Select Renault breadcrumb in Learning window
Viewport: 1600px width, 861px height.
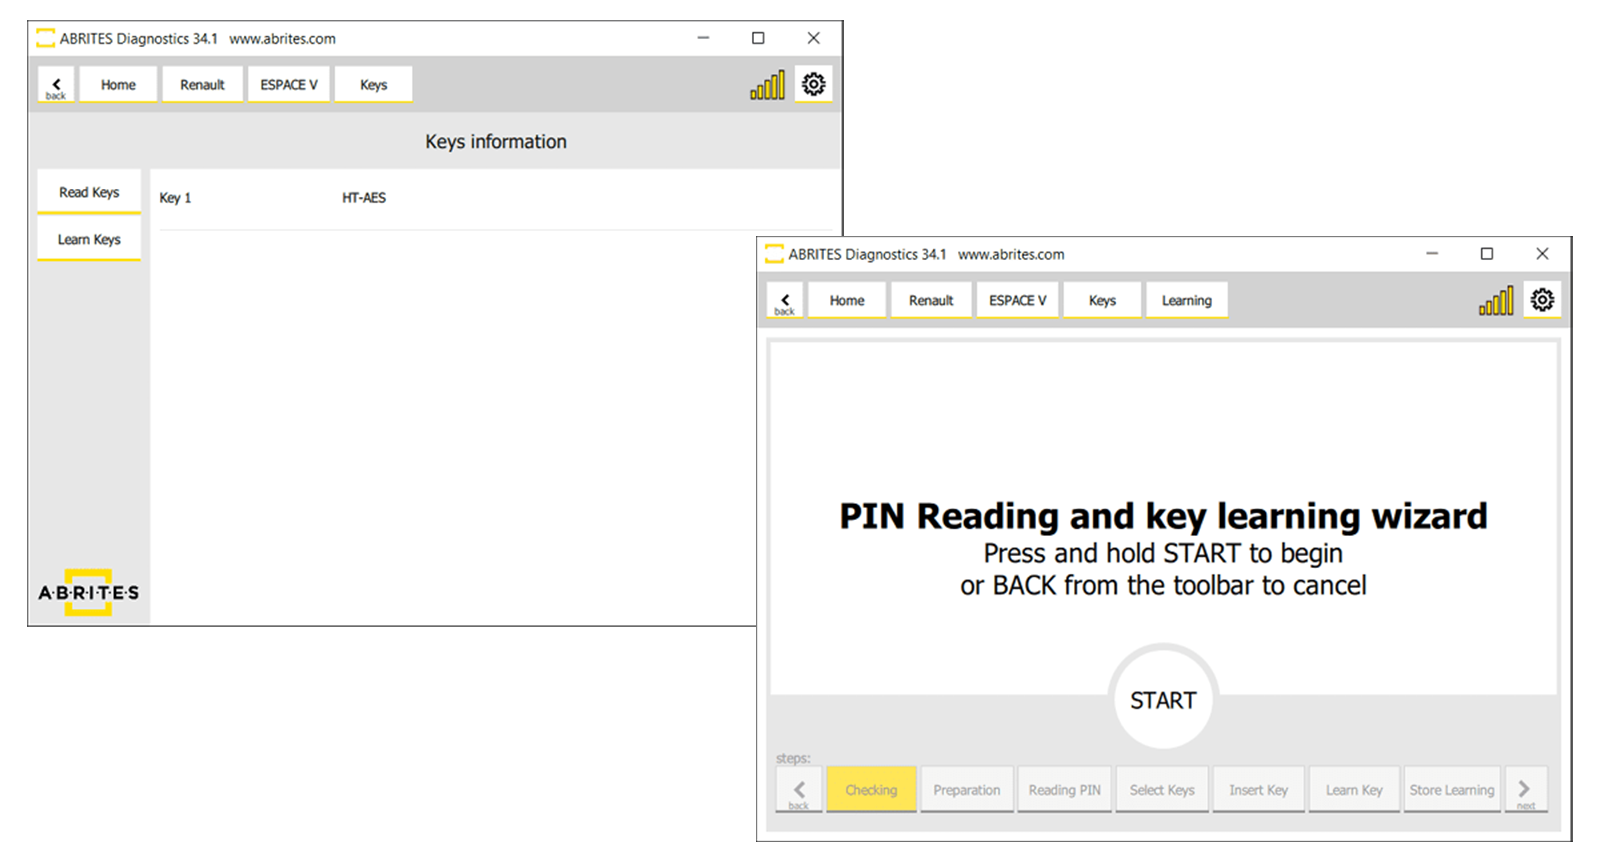[931, 301]
